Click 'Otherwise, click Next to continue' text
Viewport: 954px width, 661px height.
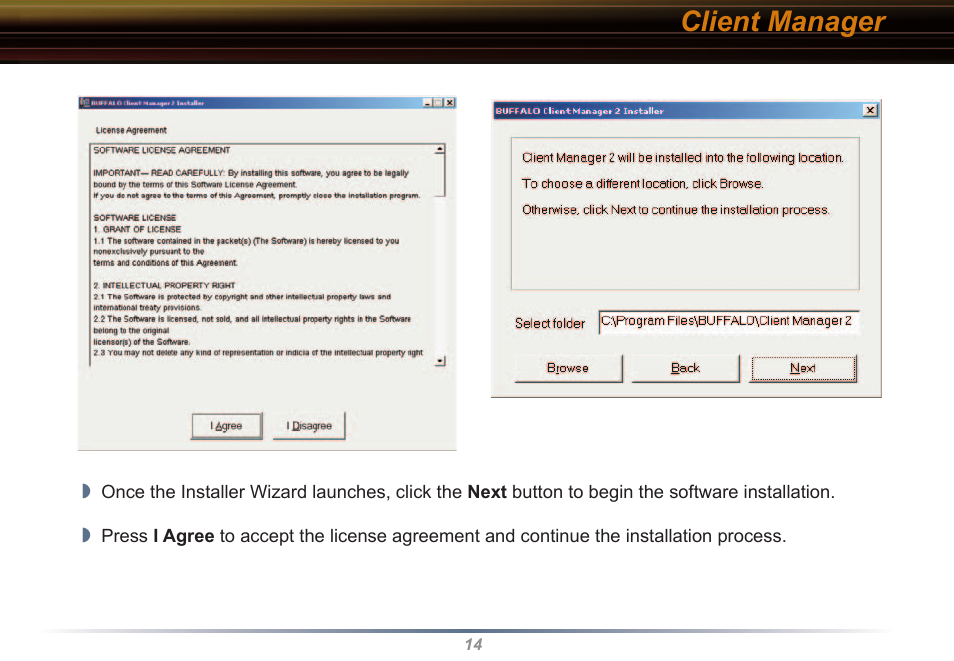tap(675, 210)
